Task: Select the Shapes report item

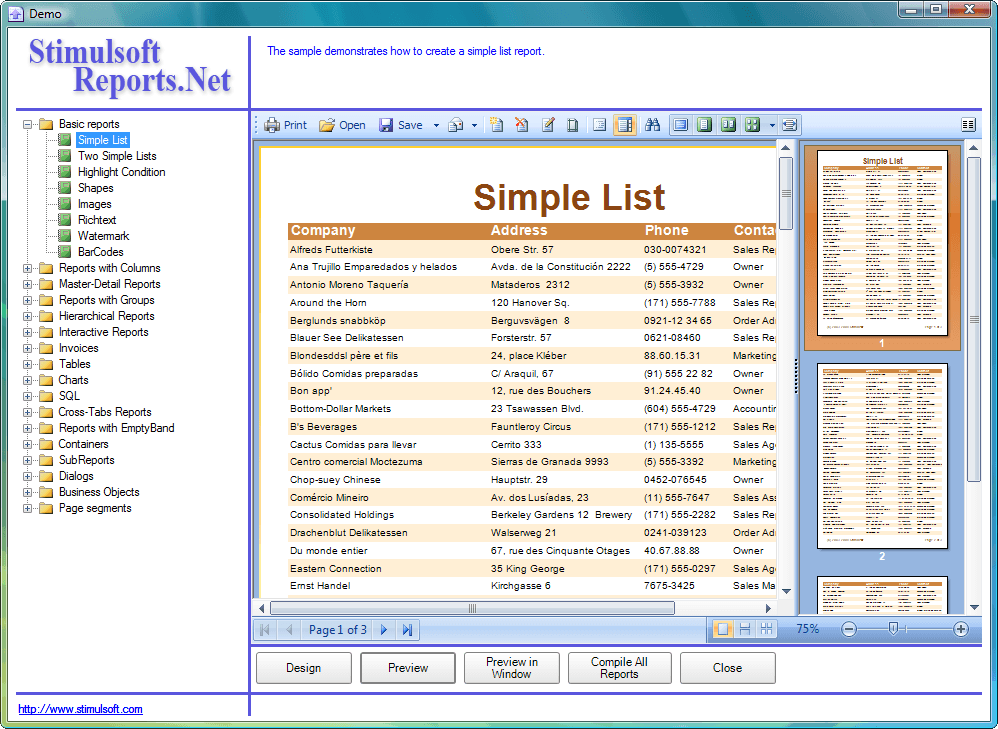Action: 95,188
